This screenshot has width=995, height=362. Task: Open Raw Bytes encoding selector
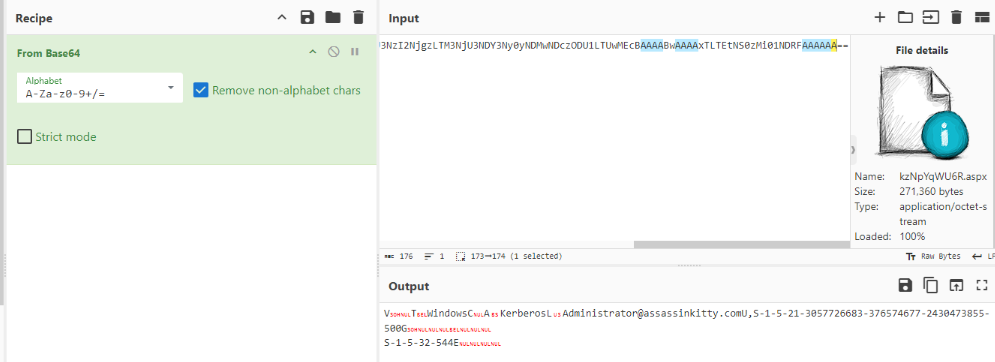point(933,257)
